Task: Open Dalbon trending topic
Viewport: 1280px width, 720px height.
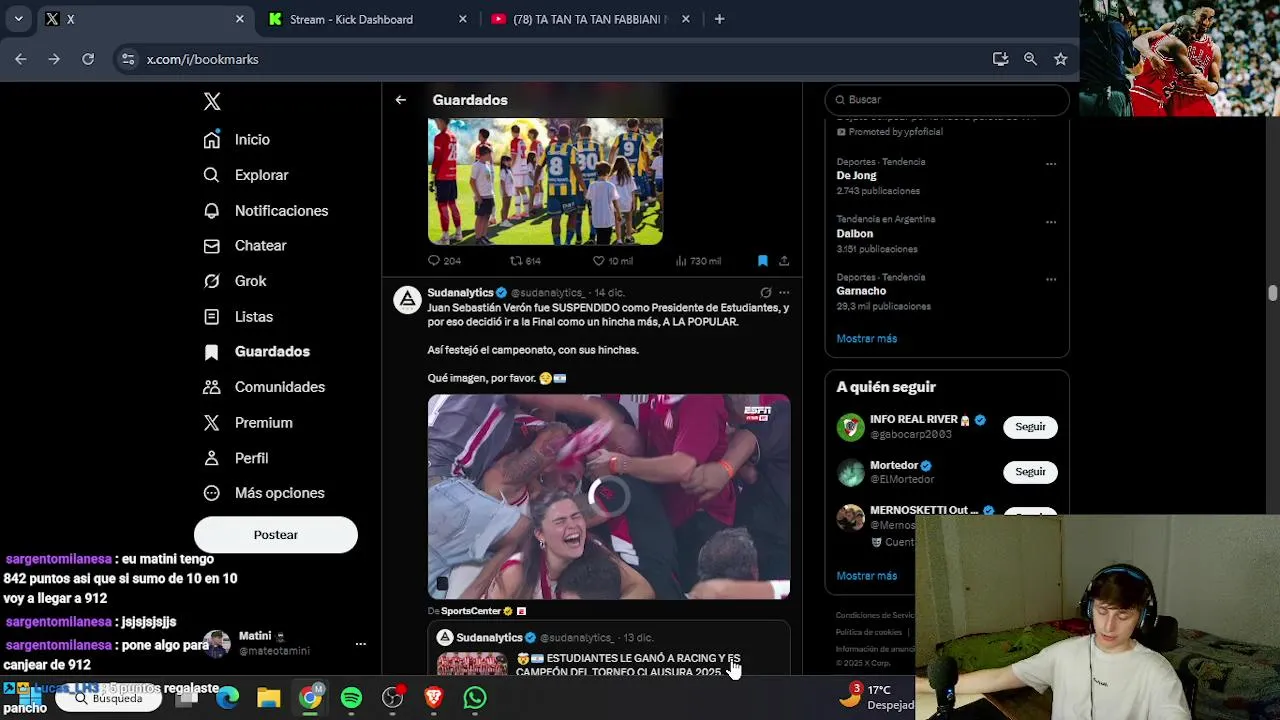Action: tap(855, 234)
